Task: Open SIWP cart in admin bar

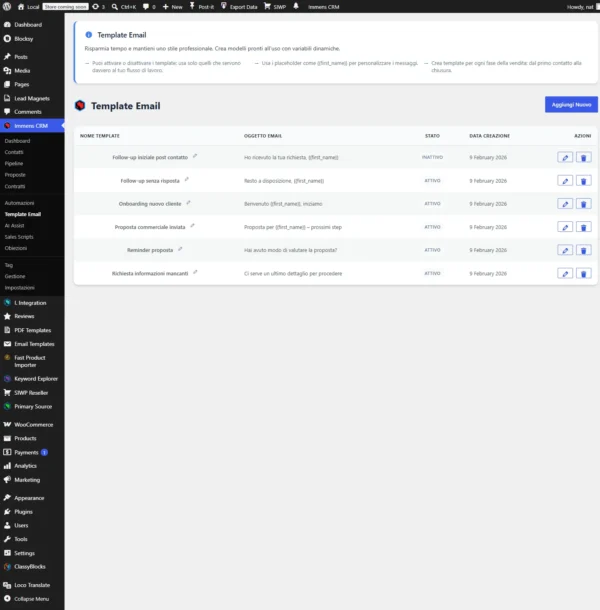Action: coord(275,7)
